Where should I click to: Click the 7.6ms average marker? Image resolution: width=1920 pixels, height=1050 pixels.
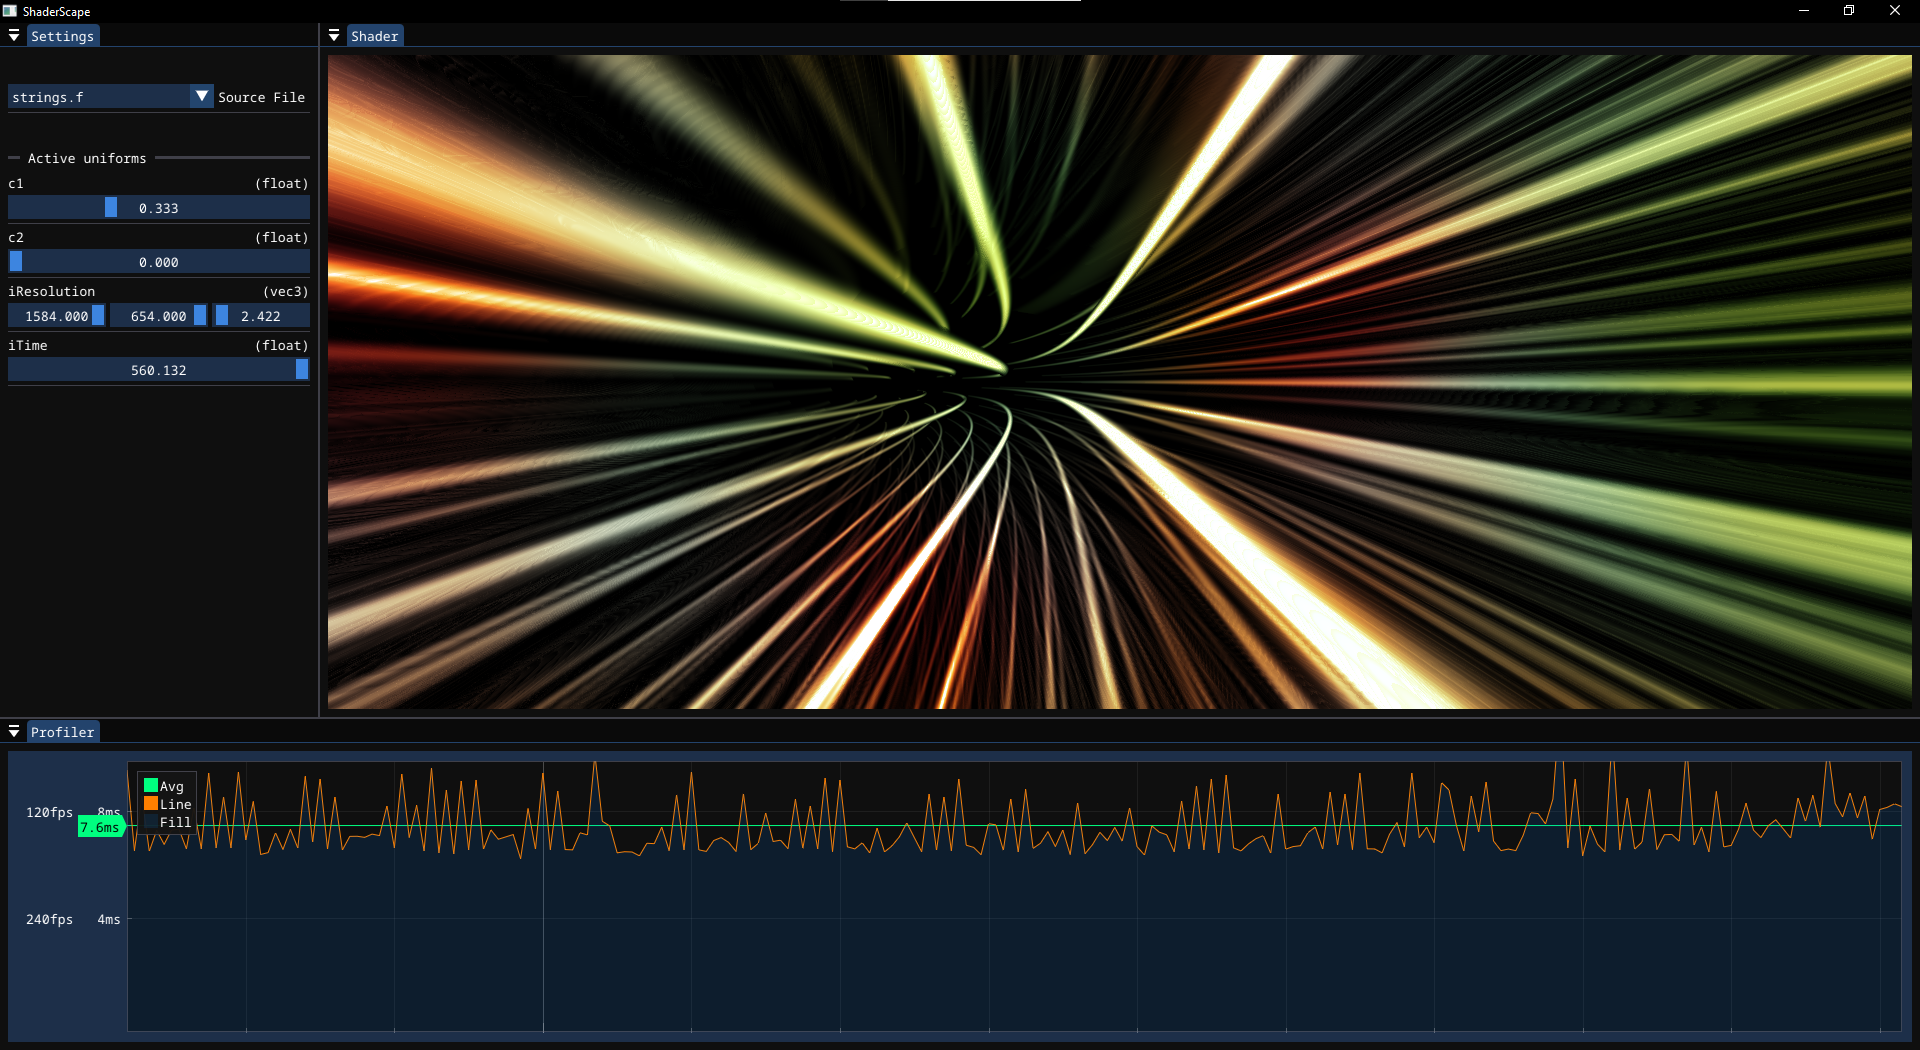[x=100, y=827]
